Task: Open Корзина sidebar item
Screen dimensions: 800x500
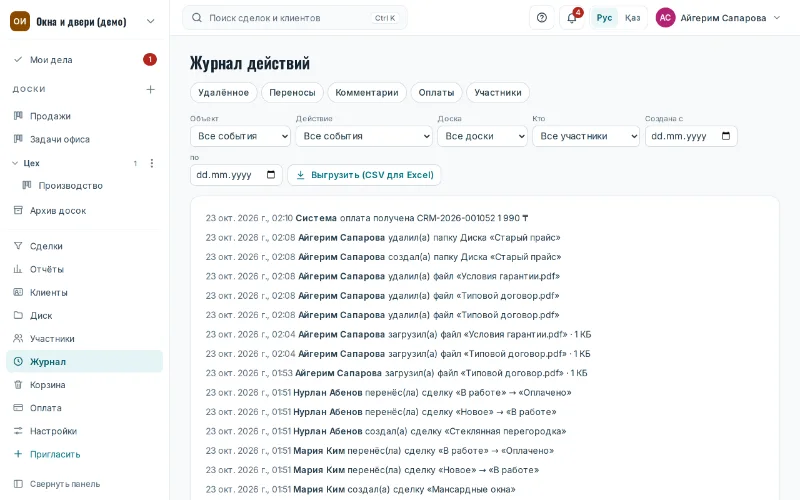Action: (85, 385)
